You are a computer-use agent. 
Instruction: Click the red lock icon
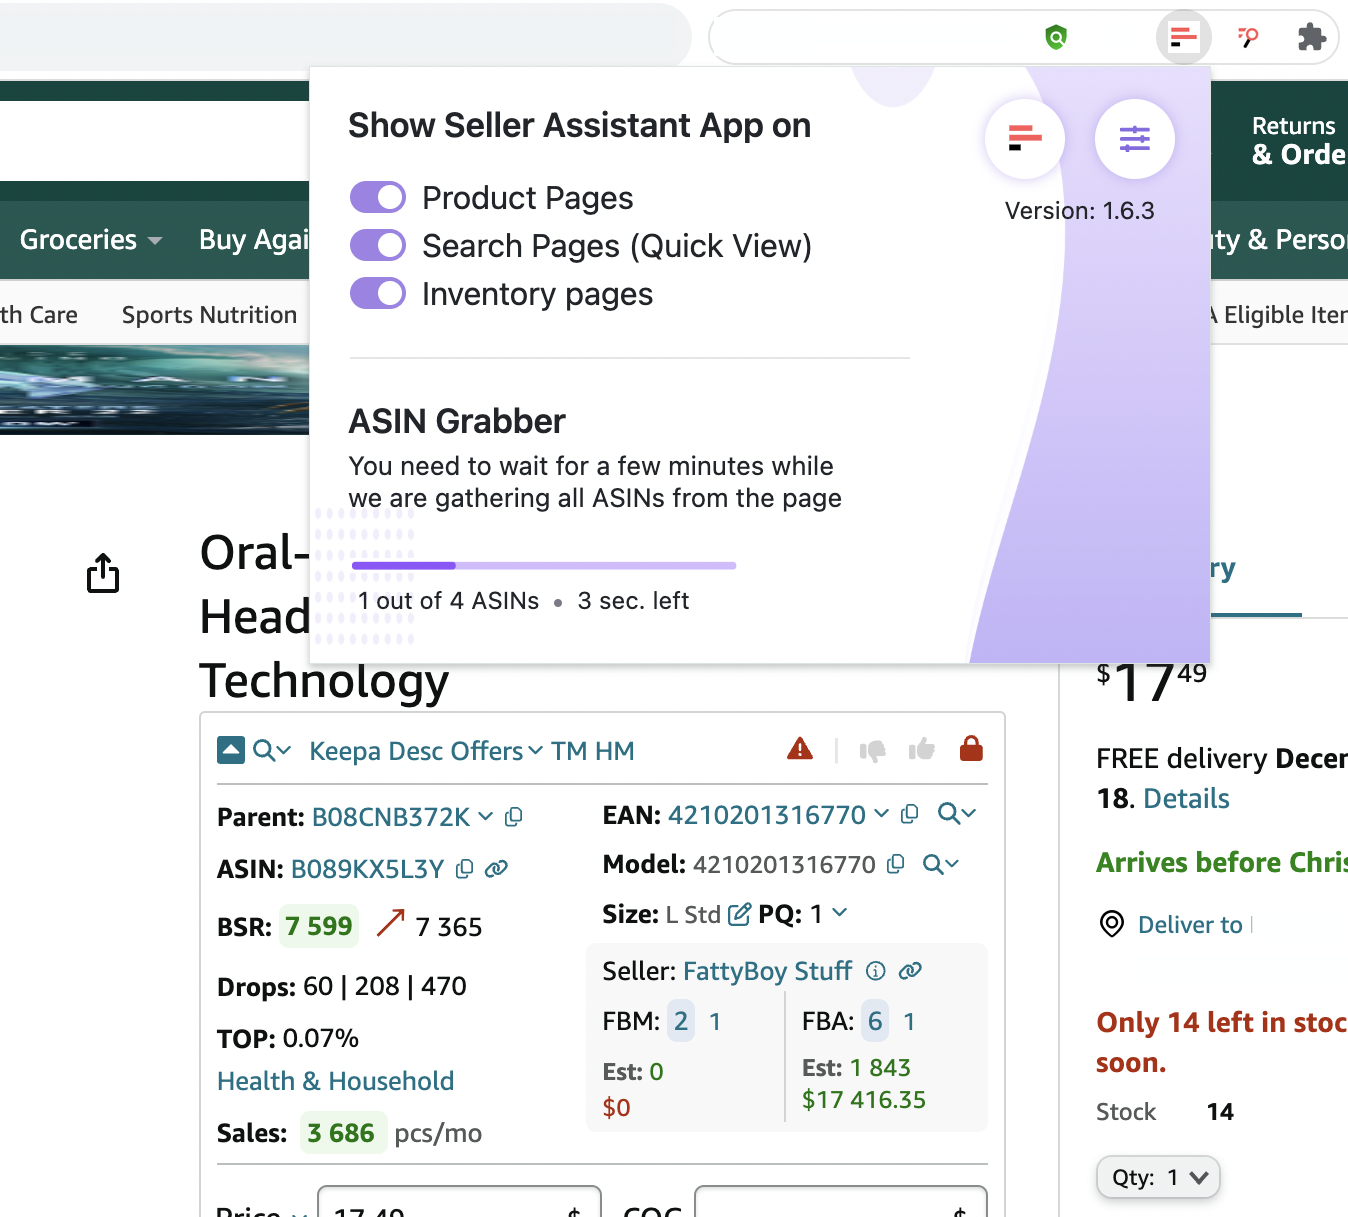point(971,748)
